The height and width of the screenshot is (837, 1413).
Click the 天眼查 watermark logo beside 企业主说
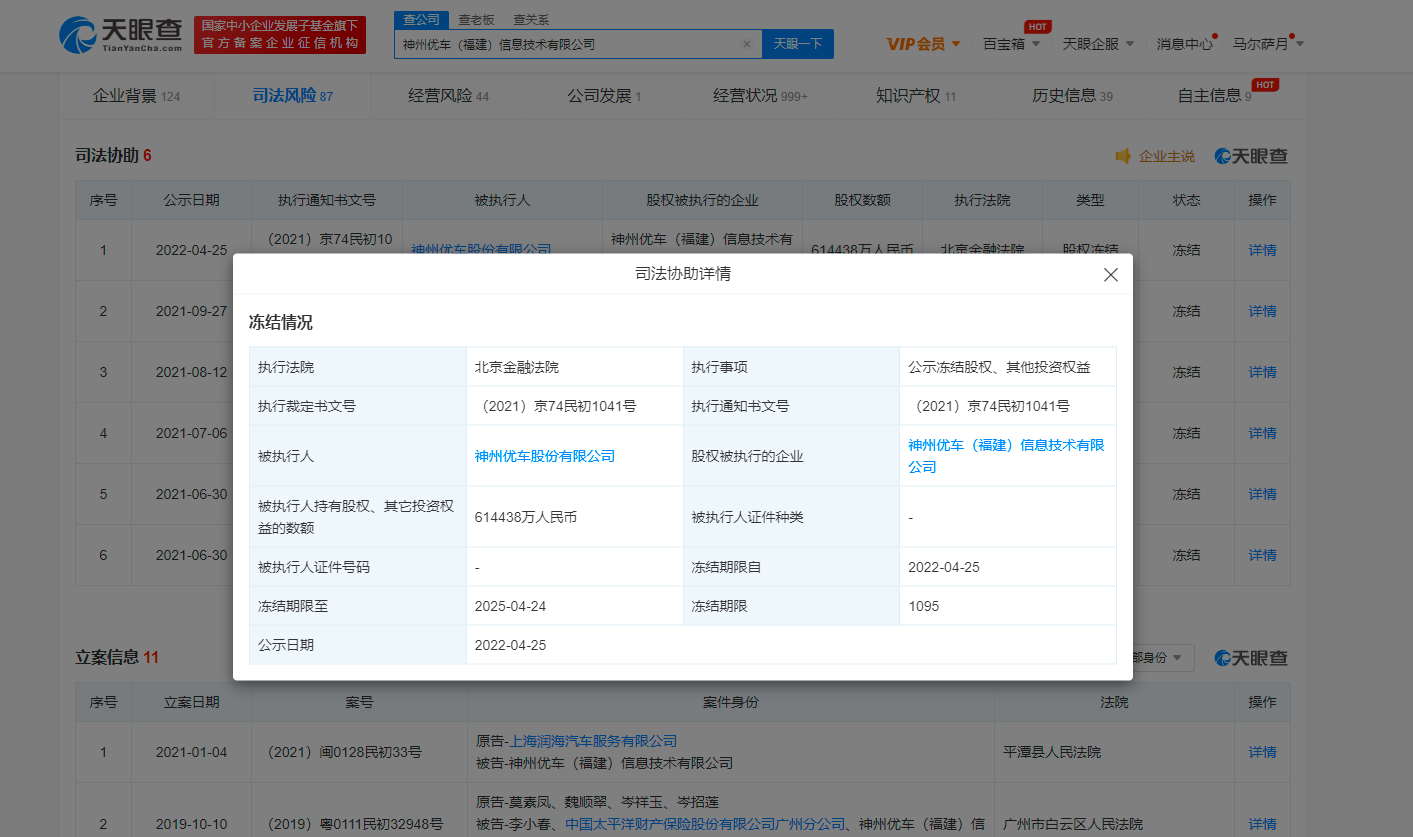point(1251,156)
